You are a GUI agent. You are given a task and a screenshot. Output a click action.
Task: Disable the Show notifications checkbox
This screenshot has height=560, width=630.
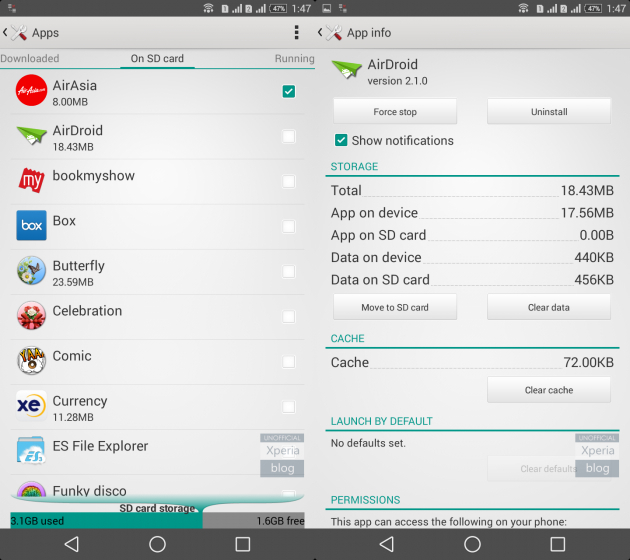(x=341, y=141)
